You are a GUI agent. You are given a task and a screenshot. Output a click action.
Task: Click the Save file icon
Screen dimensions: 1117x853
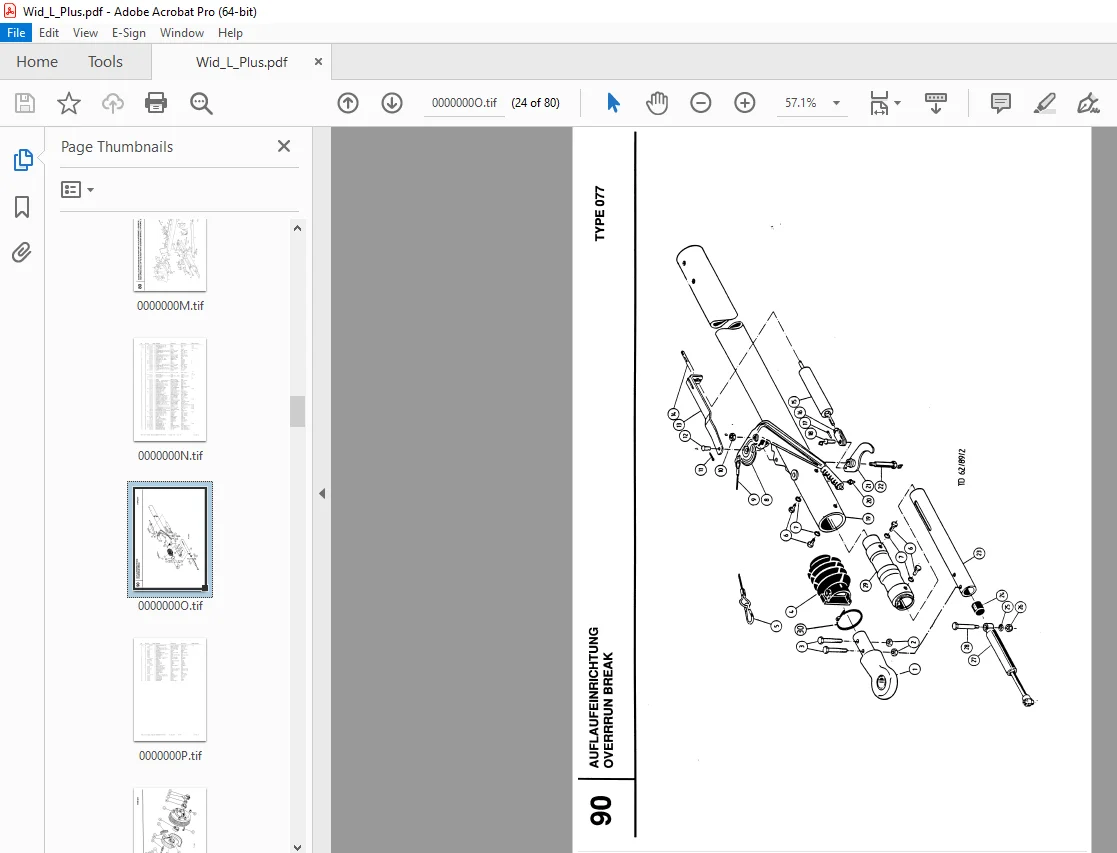[25, 103]
